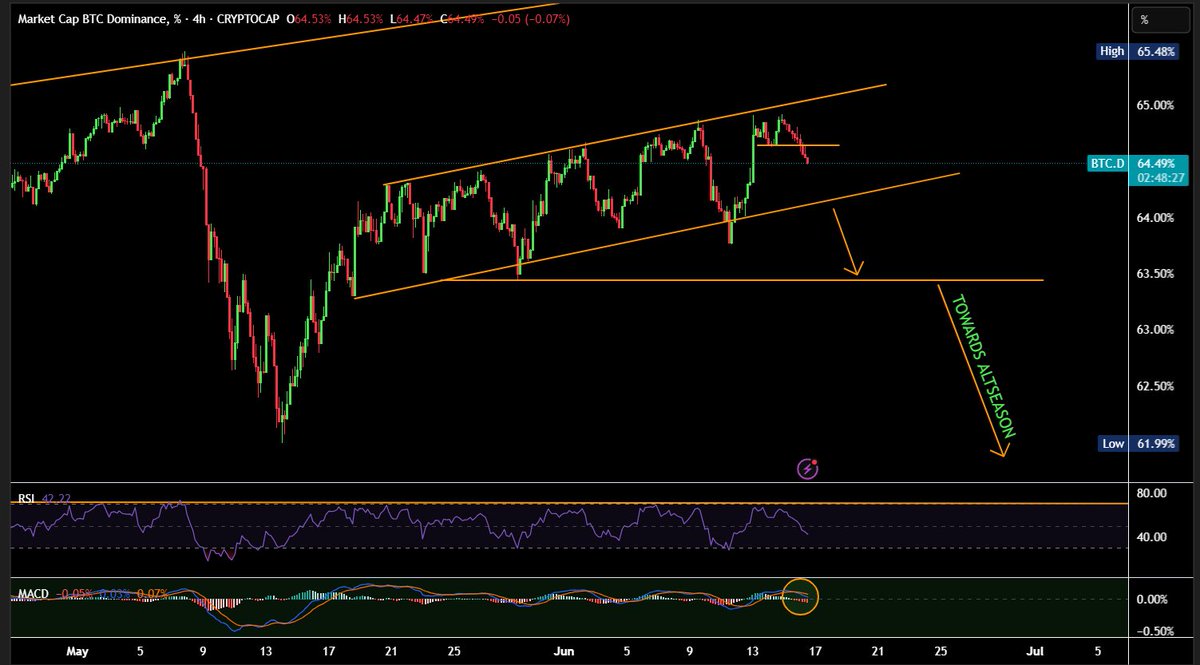
Task: Select the TOWARDS ALTSEASON text annotation
Action: point(983,367)
